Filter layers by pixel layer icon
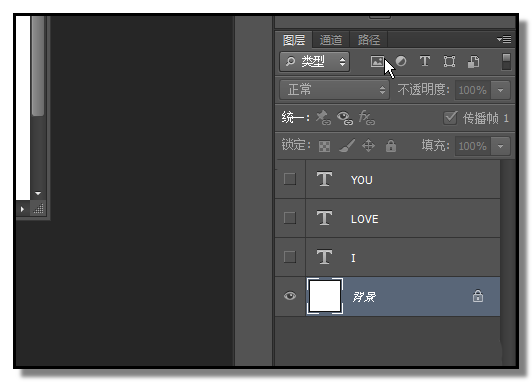This screenshot has height=382, width=532. [377, 62]
